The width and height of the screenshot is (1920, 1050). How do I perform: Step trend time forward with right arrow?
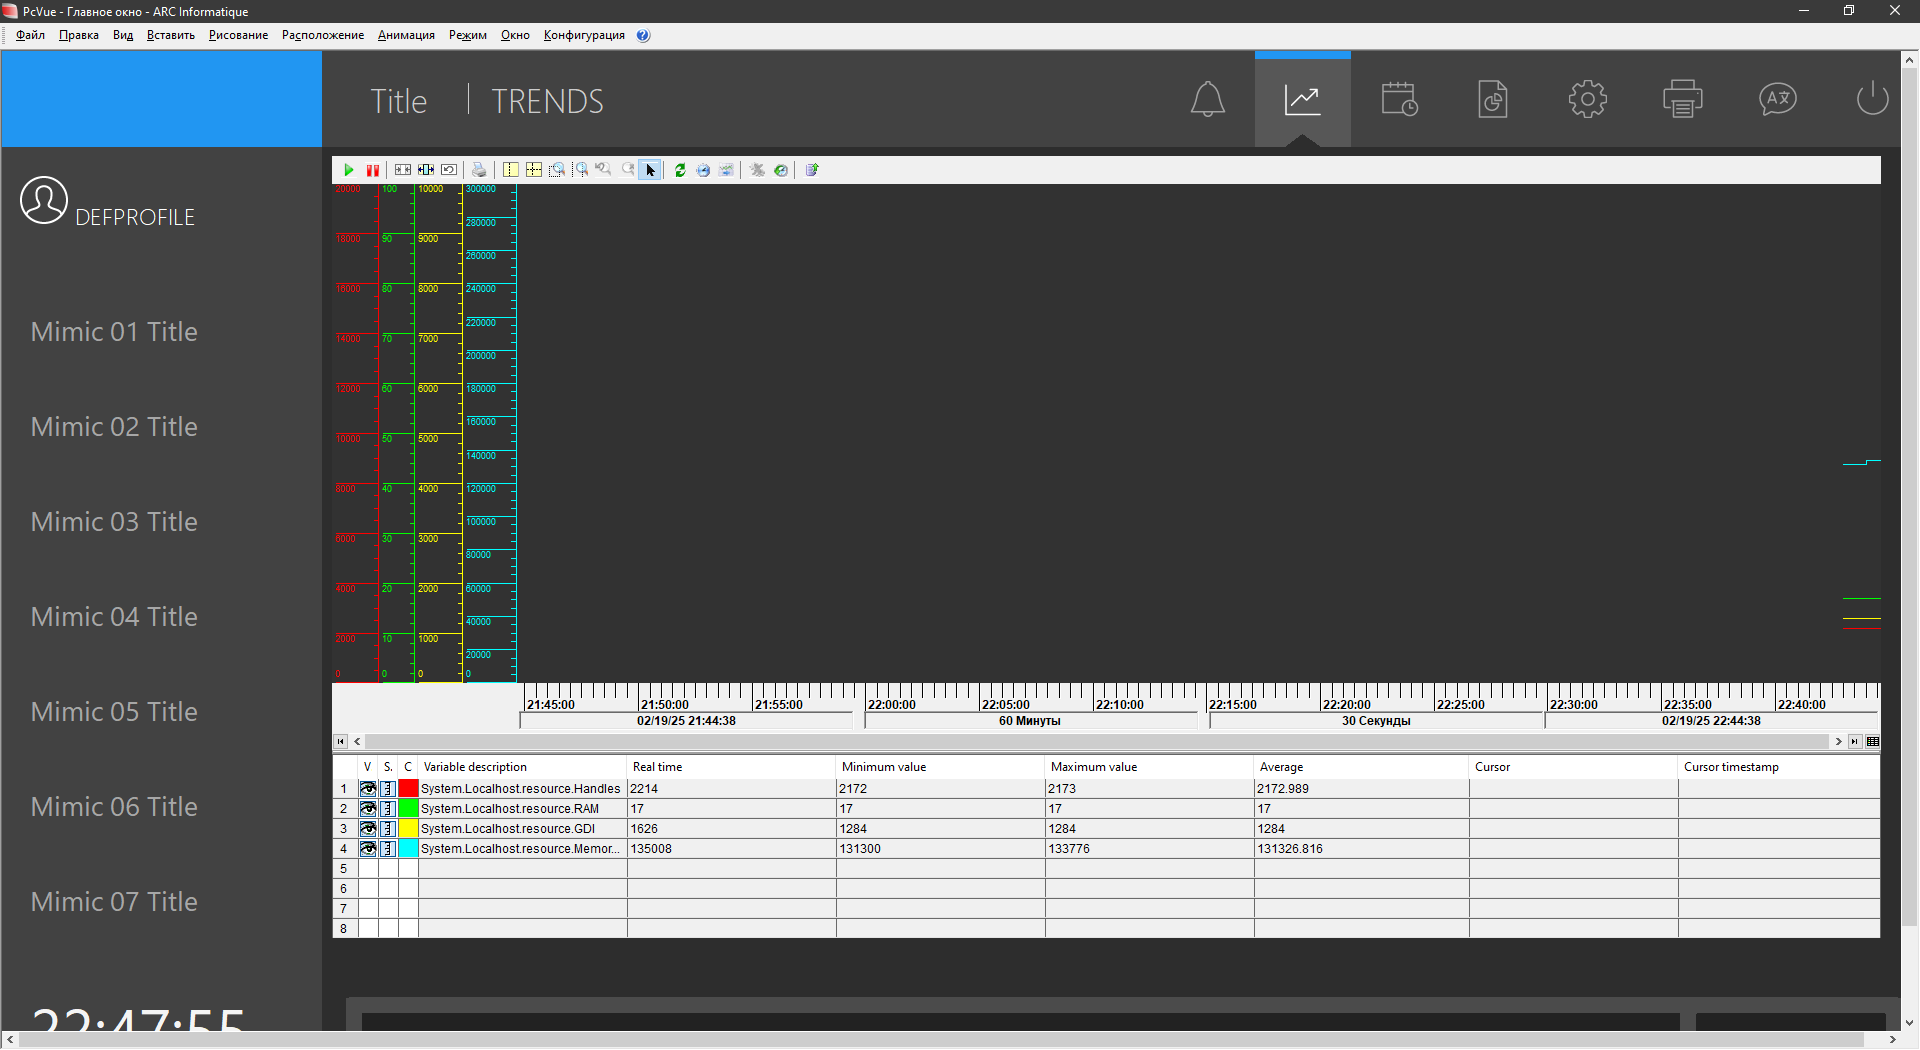pyautogui.click(x=1838, y=741)
